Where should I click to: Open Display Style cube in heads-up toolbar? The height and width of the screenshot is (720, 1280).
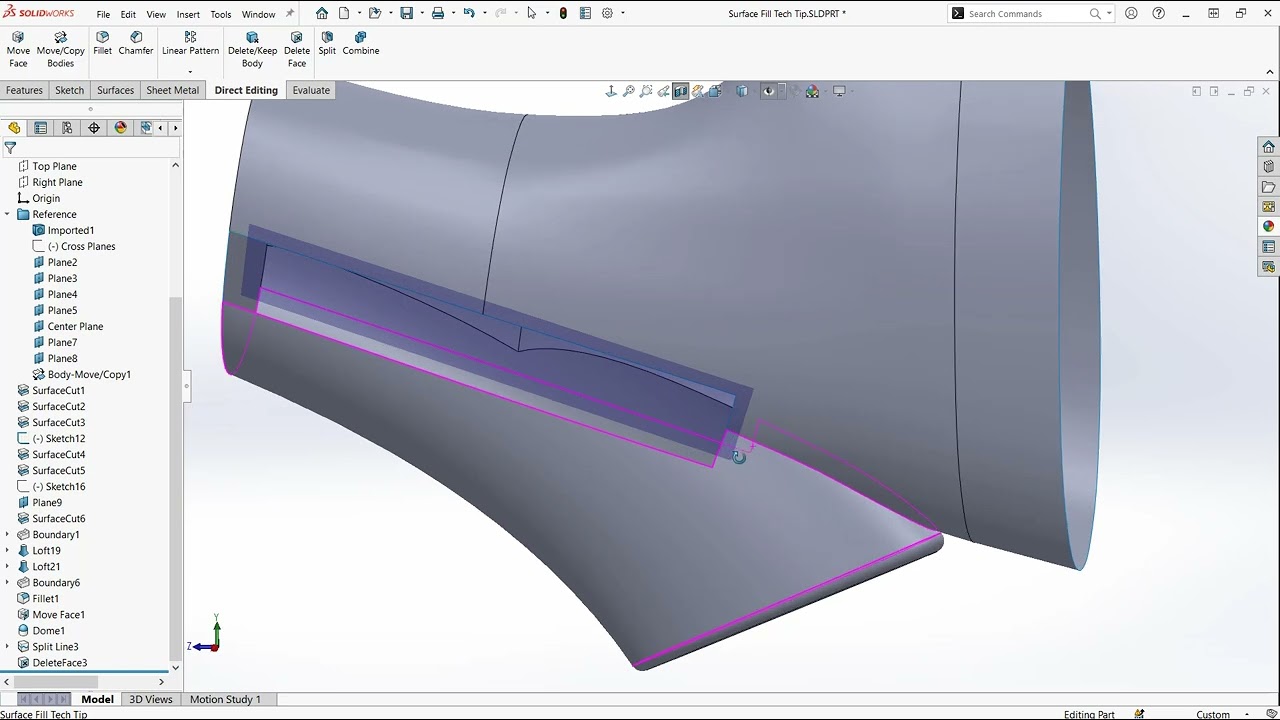742,91
